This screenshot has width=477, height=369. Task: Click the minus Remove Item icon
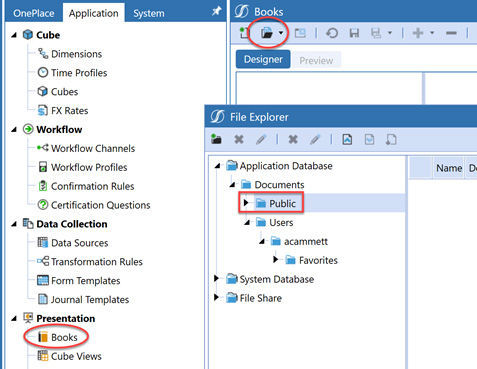(451, 33)
